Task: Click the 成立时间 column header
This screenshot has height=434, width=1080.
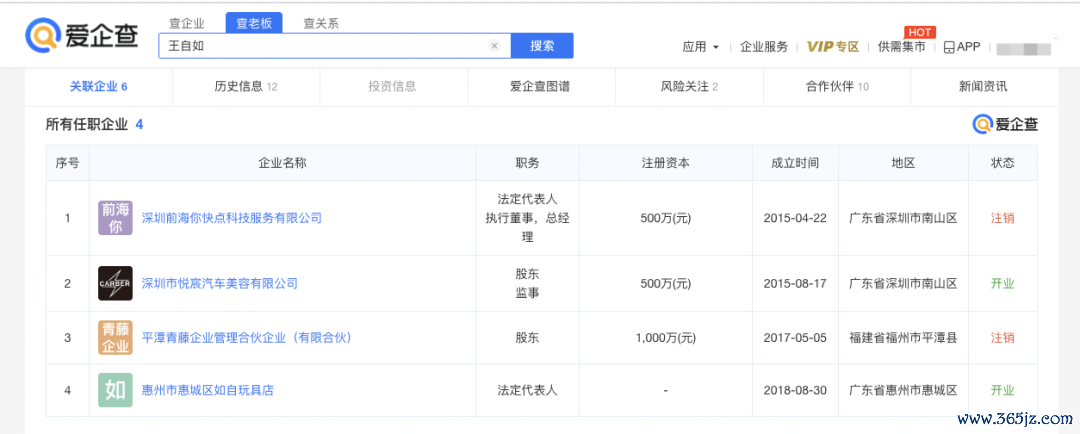Action: tap(795, 163)
